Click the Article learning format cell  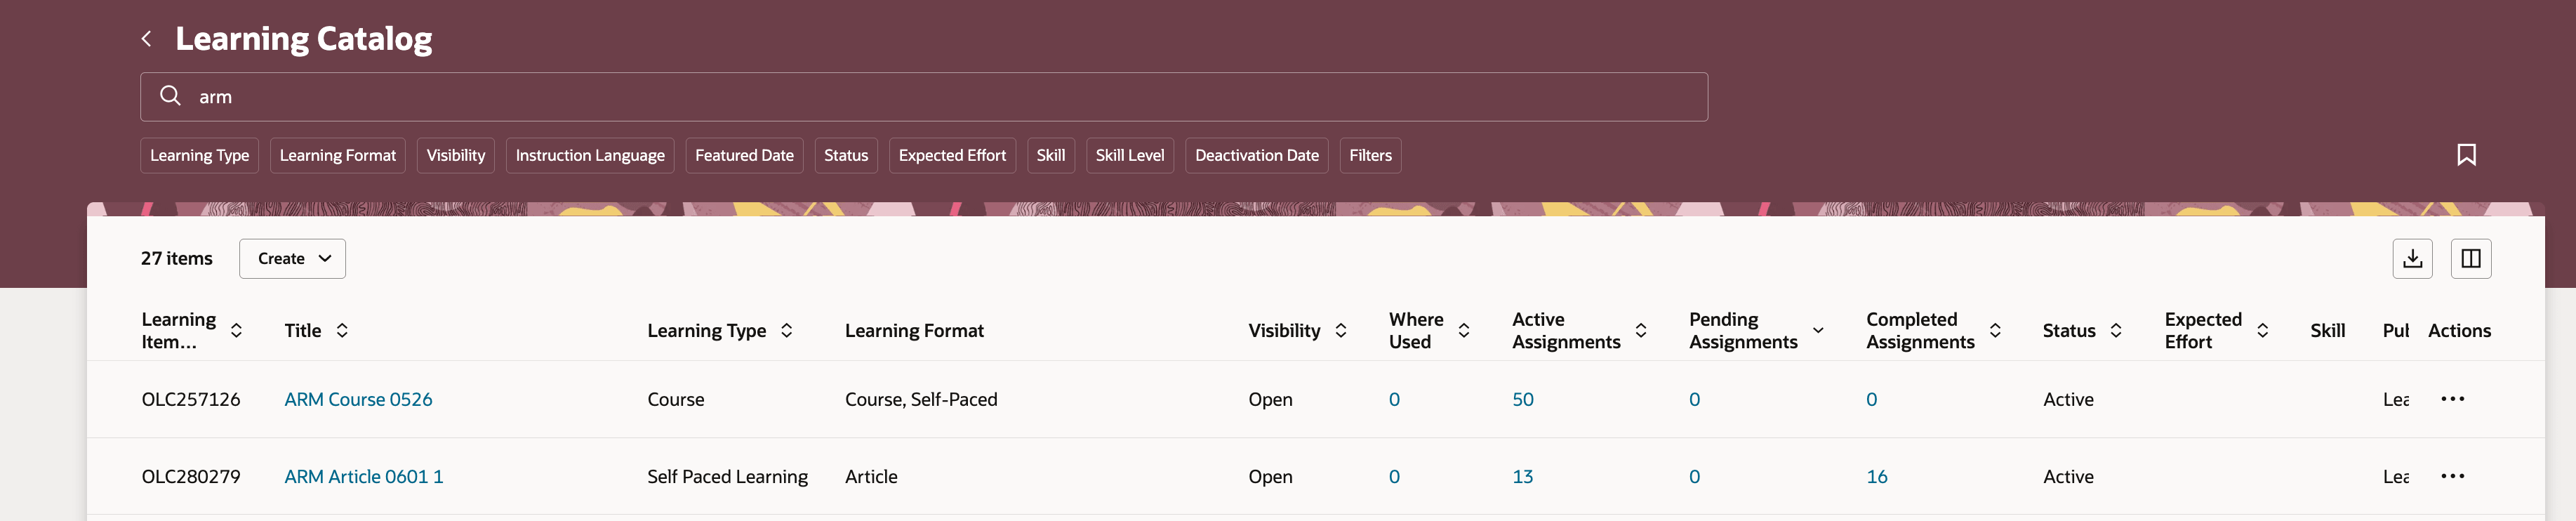click(x=871, y=477)
